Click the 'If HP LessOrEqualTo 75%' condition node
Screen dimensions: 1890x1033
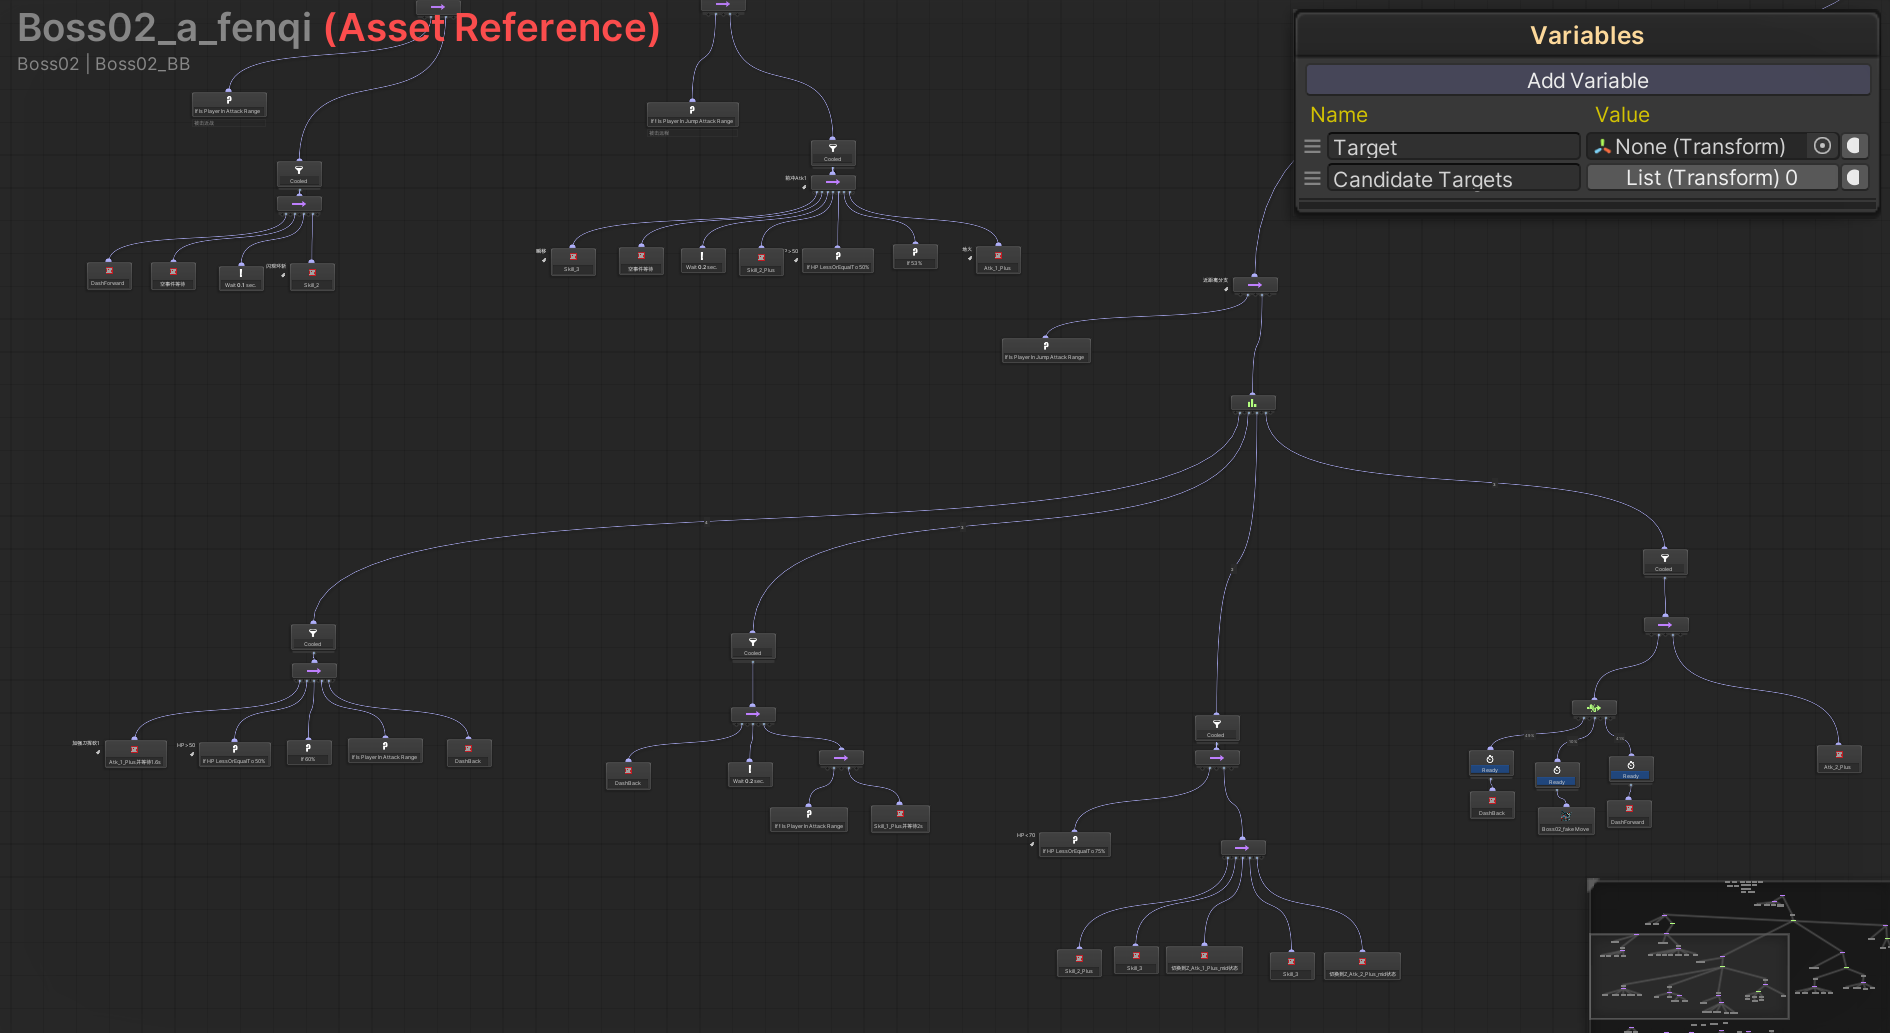(1074, 845)
